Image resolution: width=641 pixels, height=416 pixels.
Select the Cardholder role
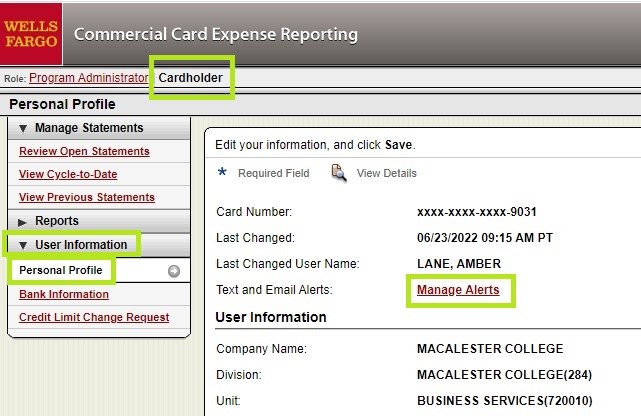click(191, 78)
